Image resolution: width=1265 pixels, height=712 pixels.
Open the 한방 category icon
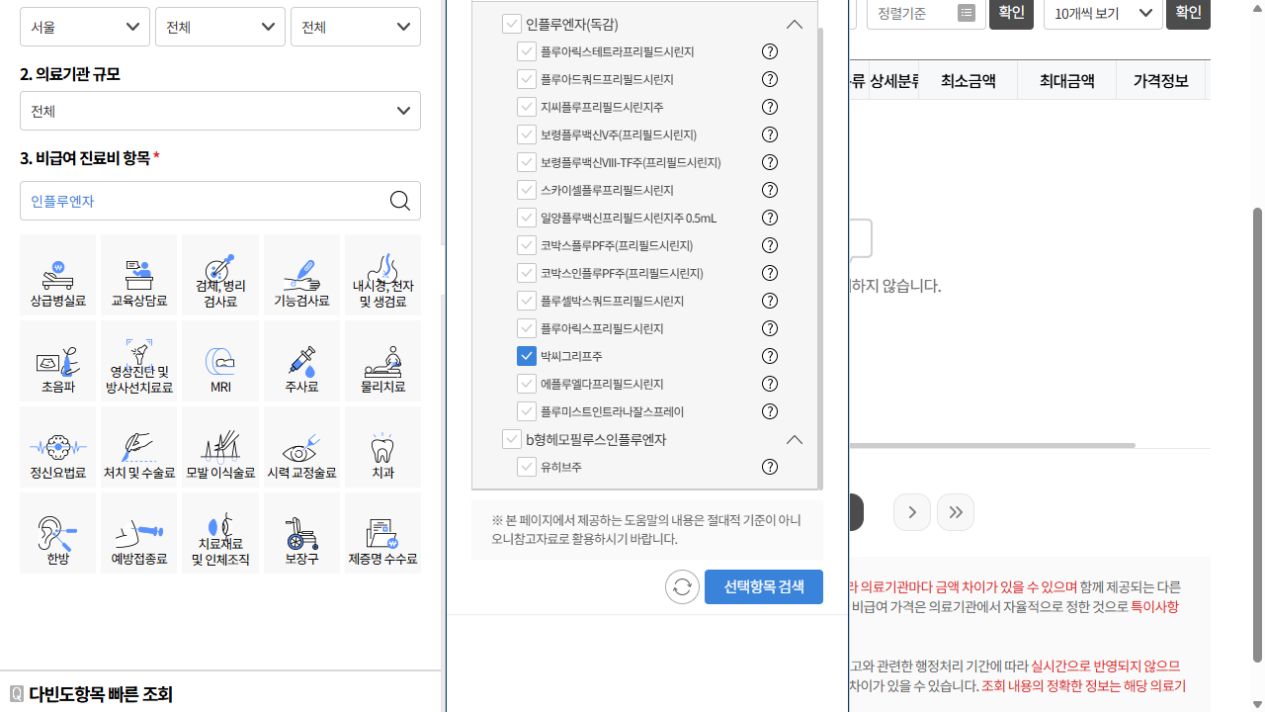pyautogui.click(x=58, y=533)
